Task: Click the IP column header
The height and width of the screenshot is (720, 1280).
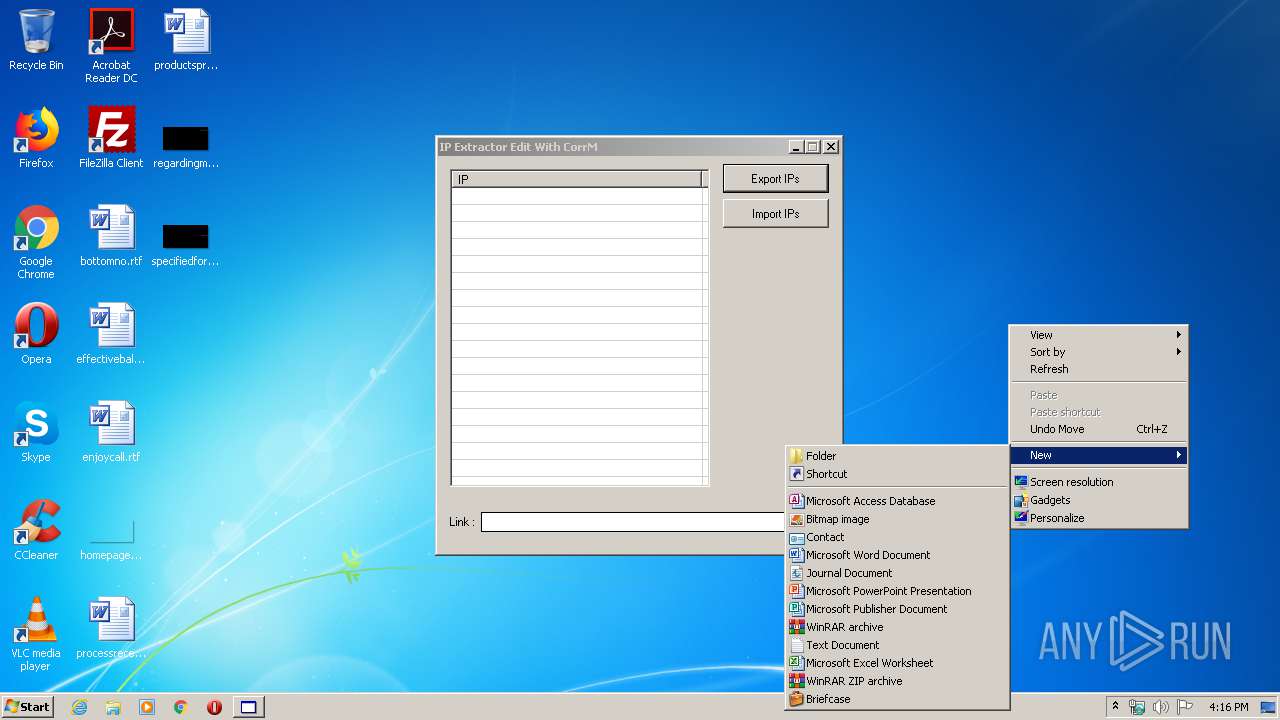Action: pyautogui.click(x=578, y=179)
